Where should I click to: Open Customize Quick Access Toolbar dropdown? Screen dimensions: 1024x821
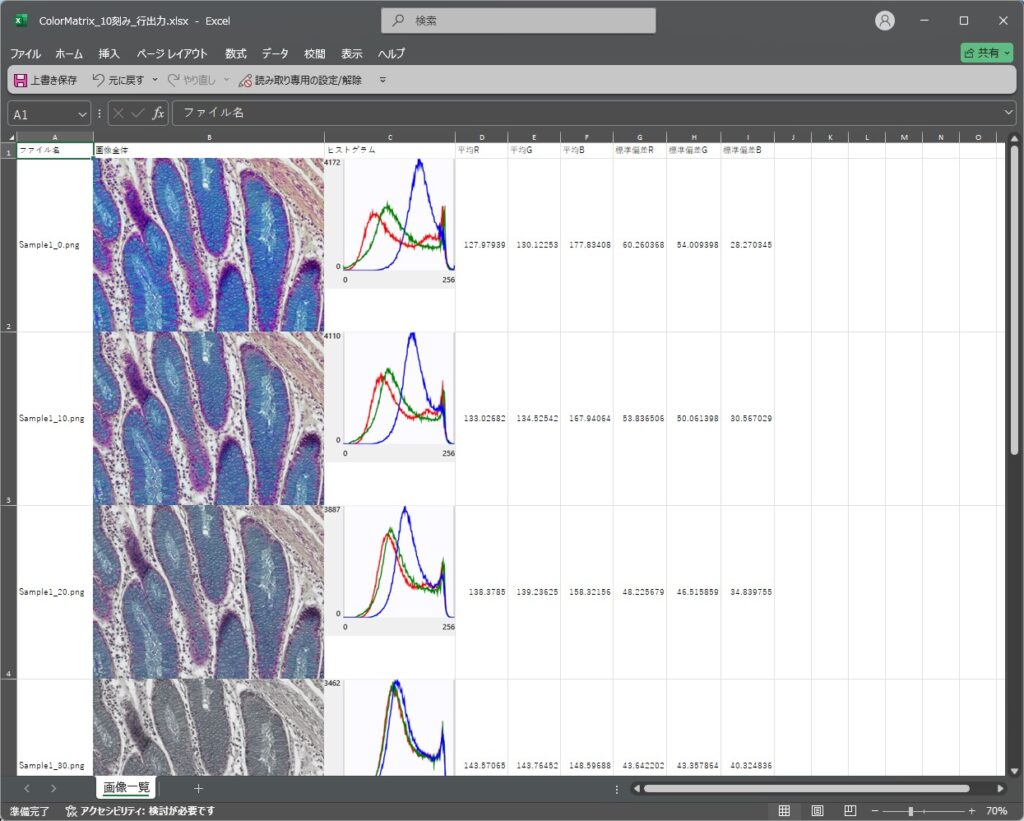[x=382, y=80]
